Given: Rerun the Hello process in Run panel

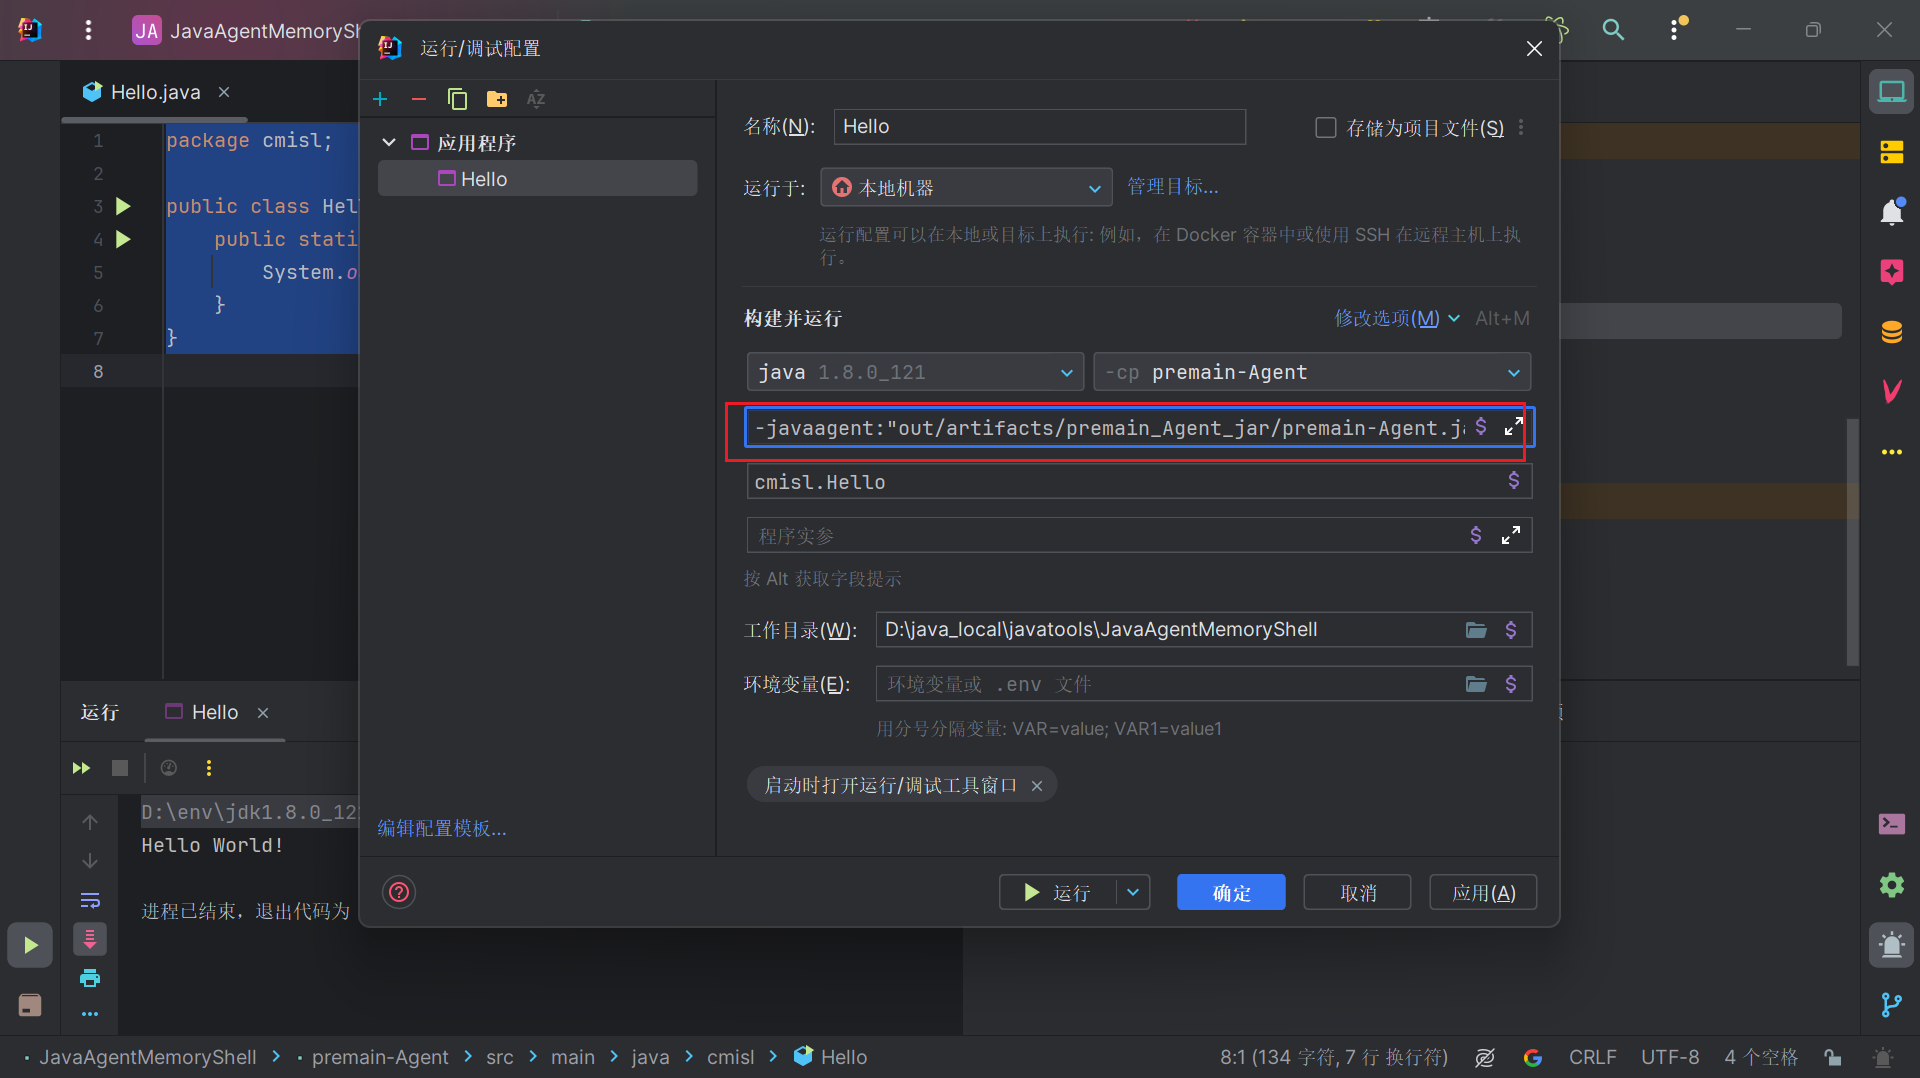Looking at the screenshot, I should (81, 768).
